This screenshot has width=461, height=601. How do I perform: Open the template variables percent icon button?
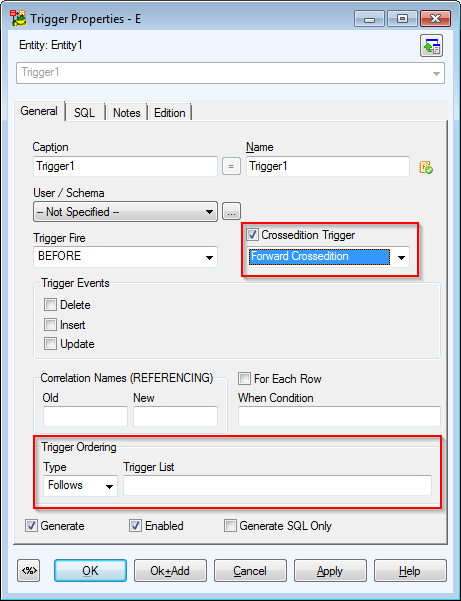click(30, 571)
